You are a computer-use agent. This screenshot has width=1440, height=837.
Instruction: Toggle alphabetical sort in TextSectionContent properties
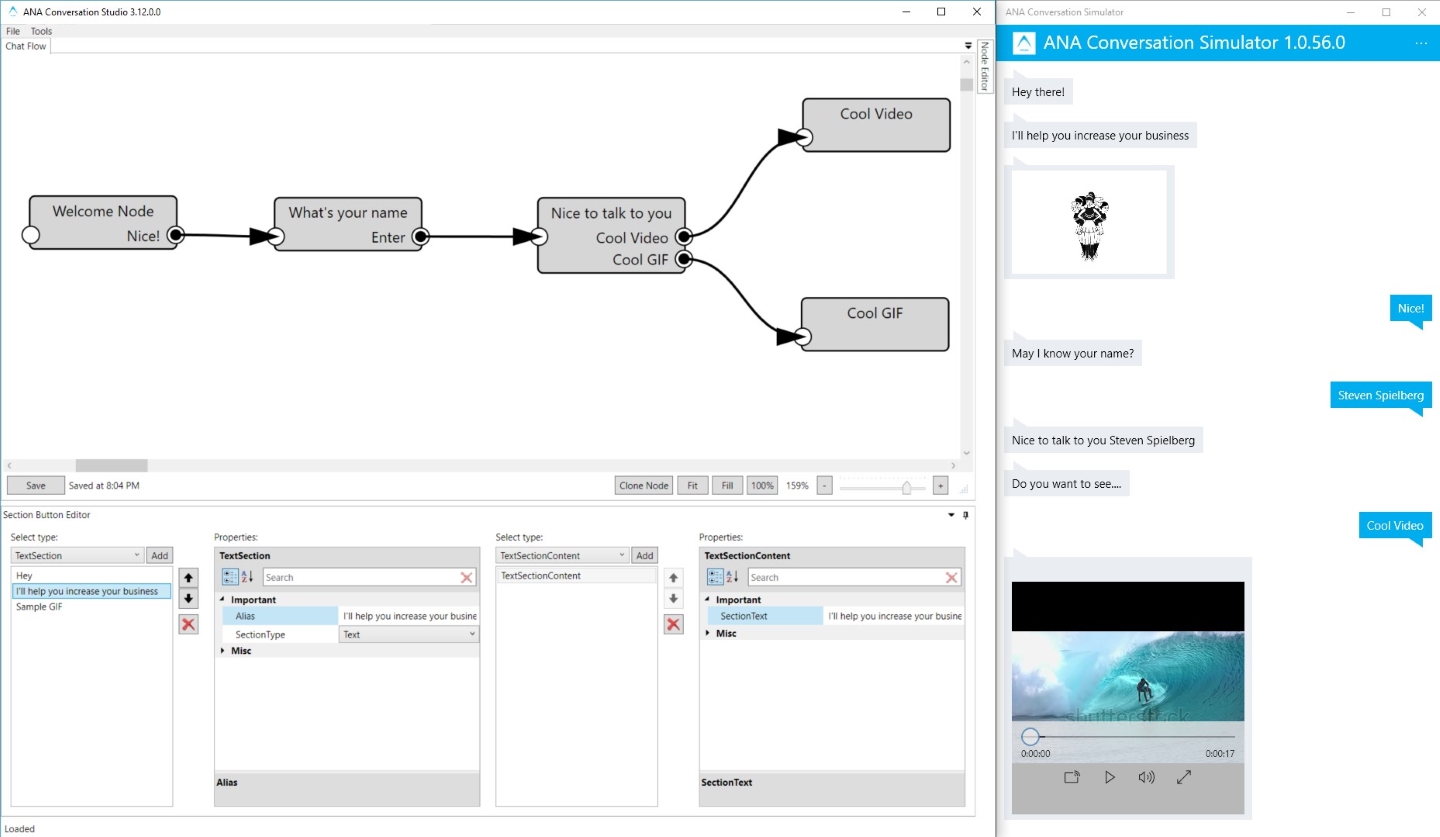732,577
